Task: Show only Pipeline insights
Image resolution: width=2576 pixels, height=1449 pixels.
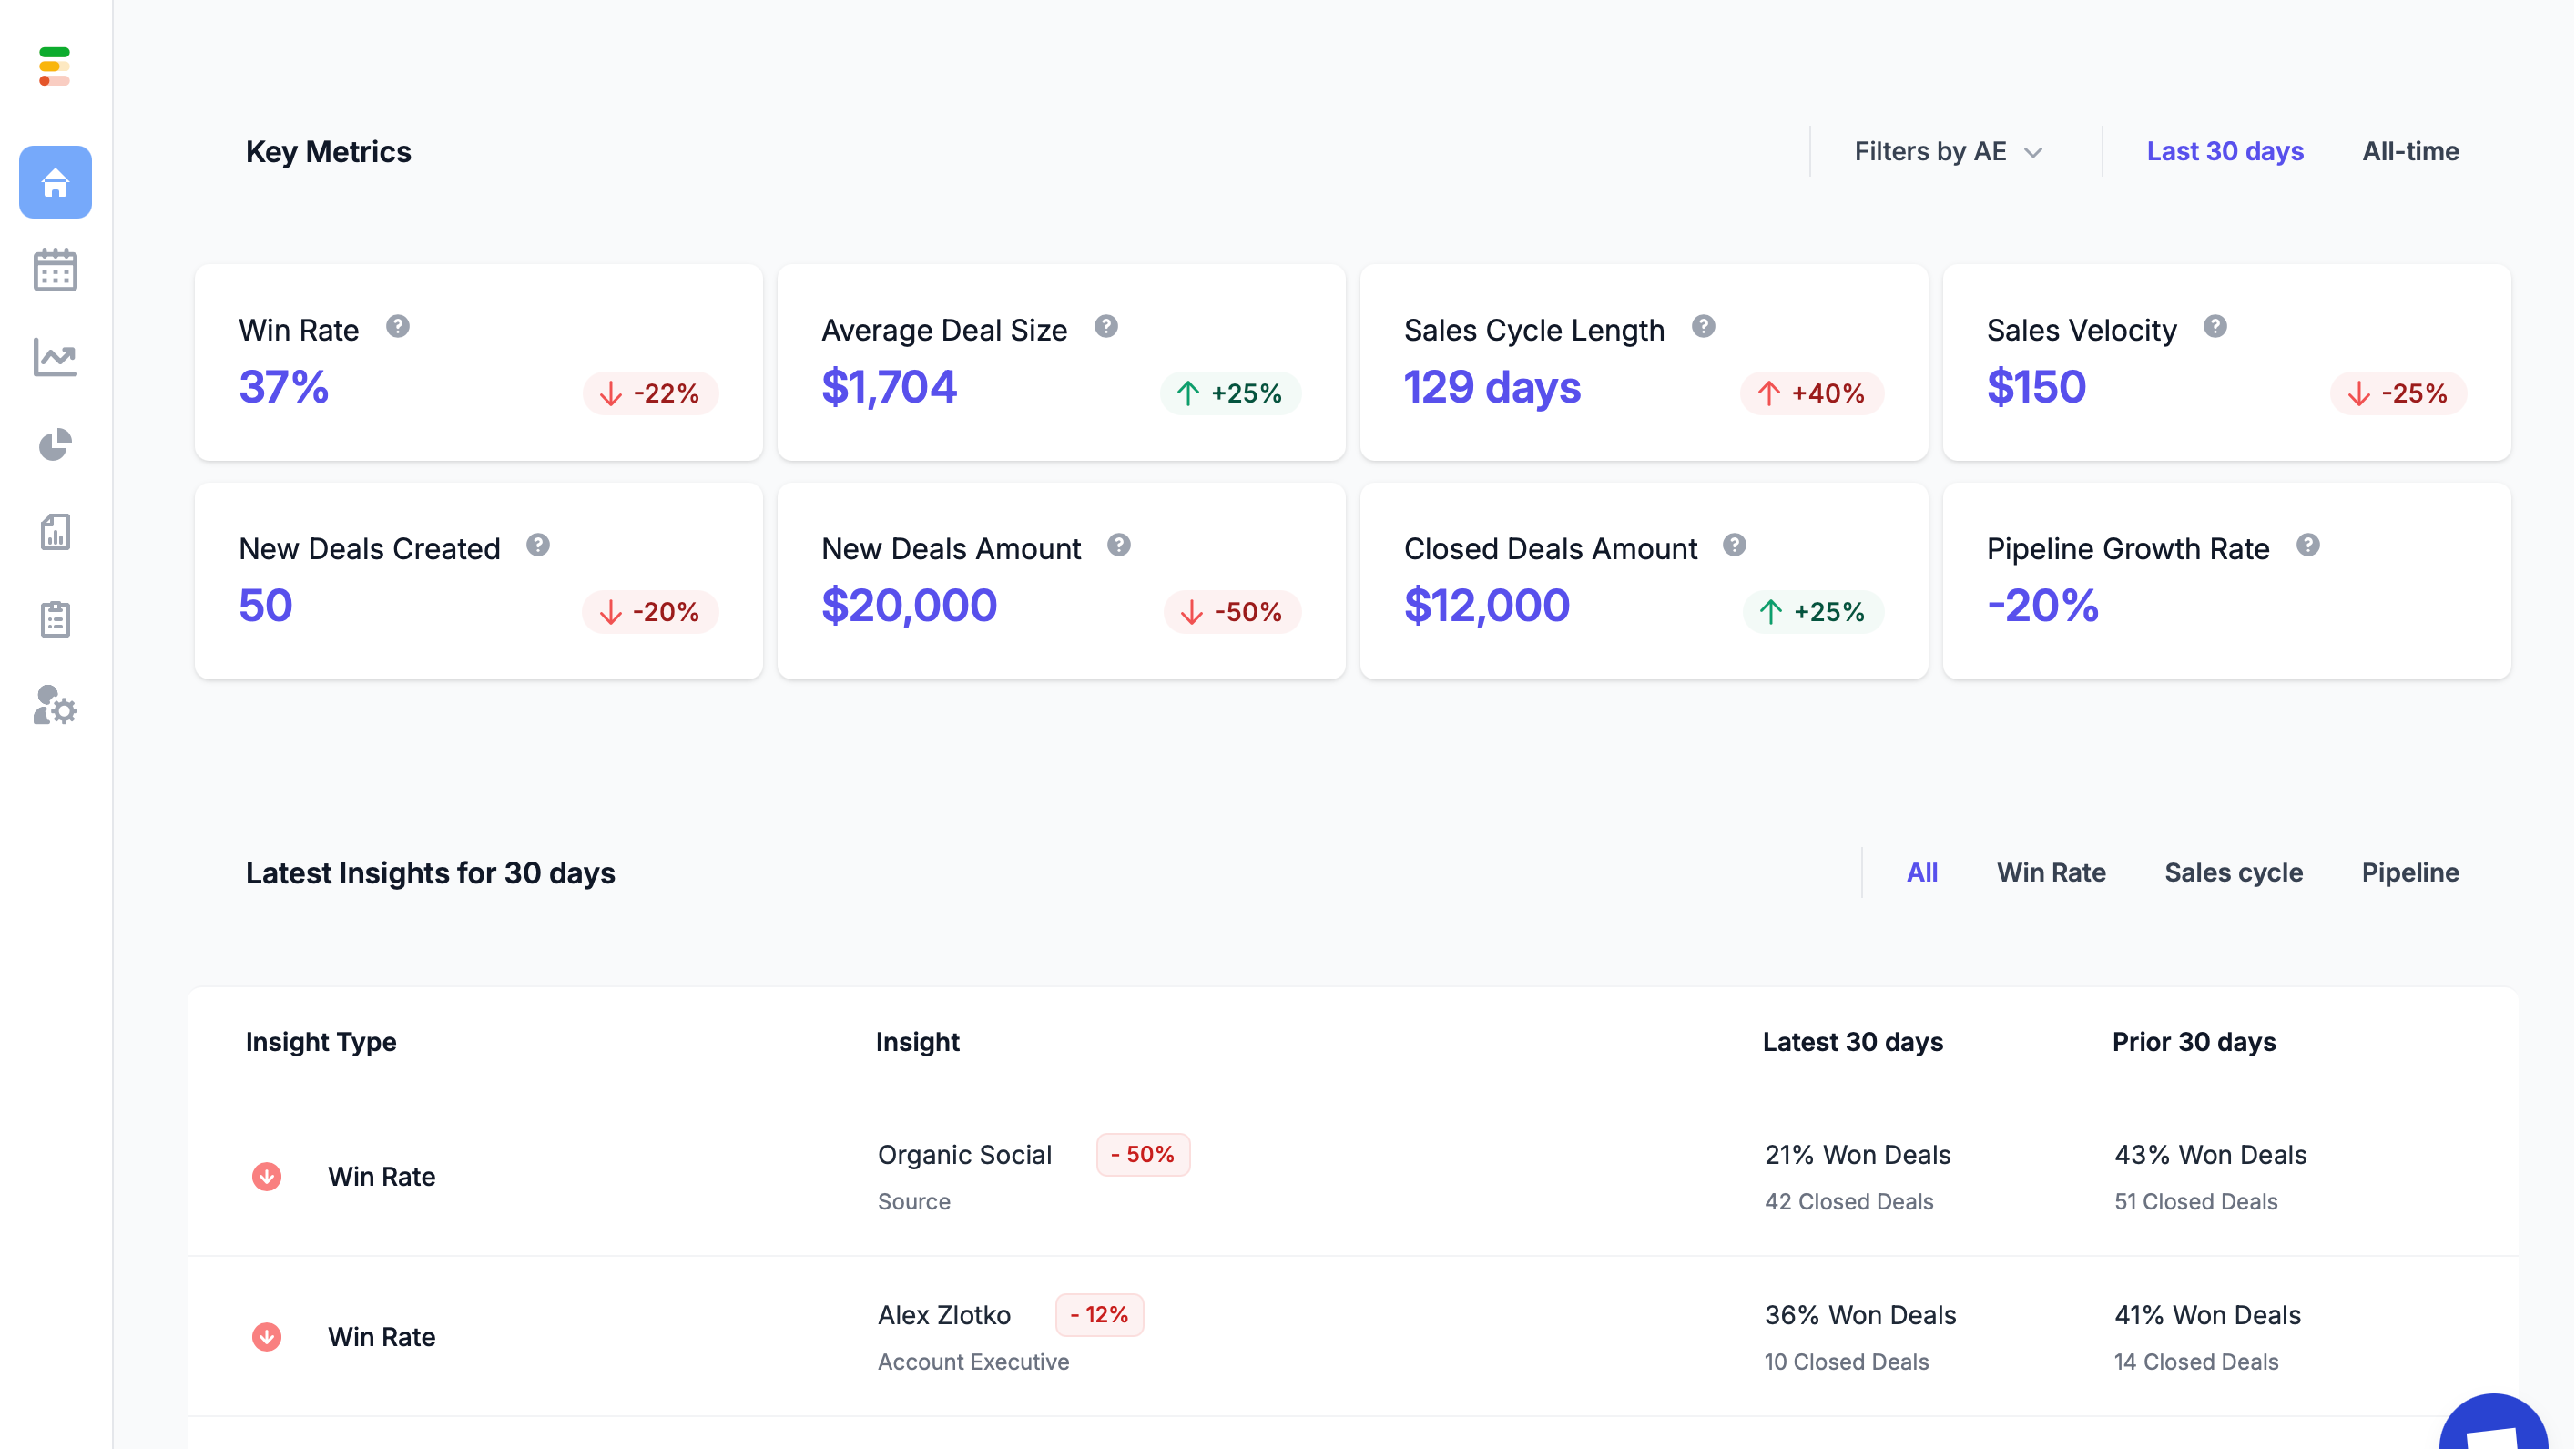Action: tap(2410, 873)
